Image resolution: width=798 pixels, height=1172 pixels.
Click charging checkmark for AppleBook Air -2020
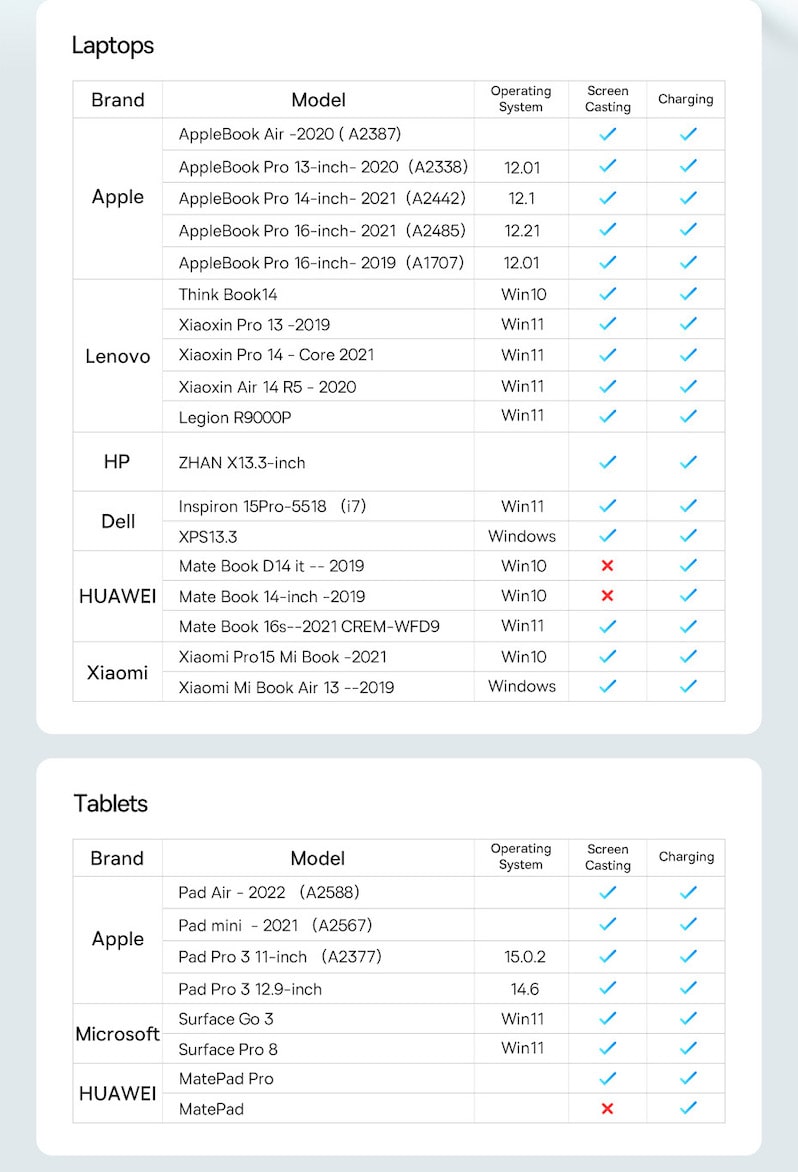(688, 134)
